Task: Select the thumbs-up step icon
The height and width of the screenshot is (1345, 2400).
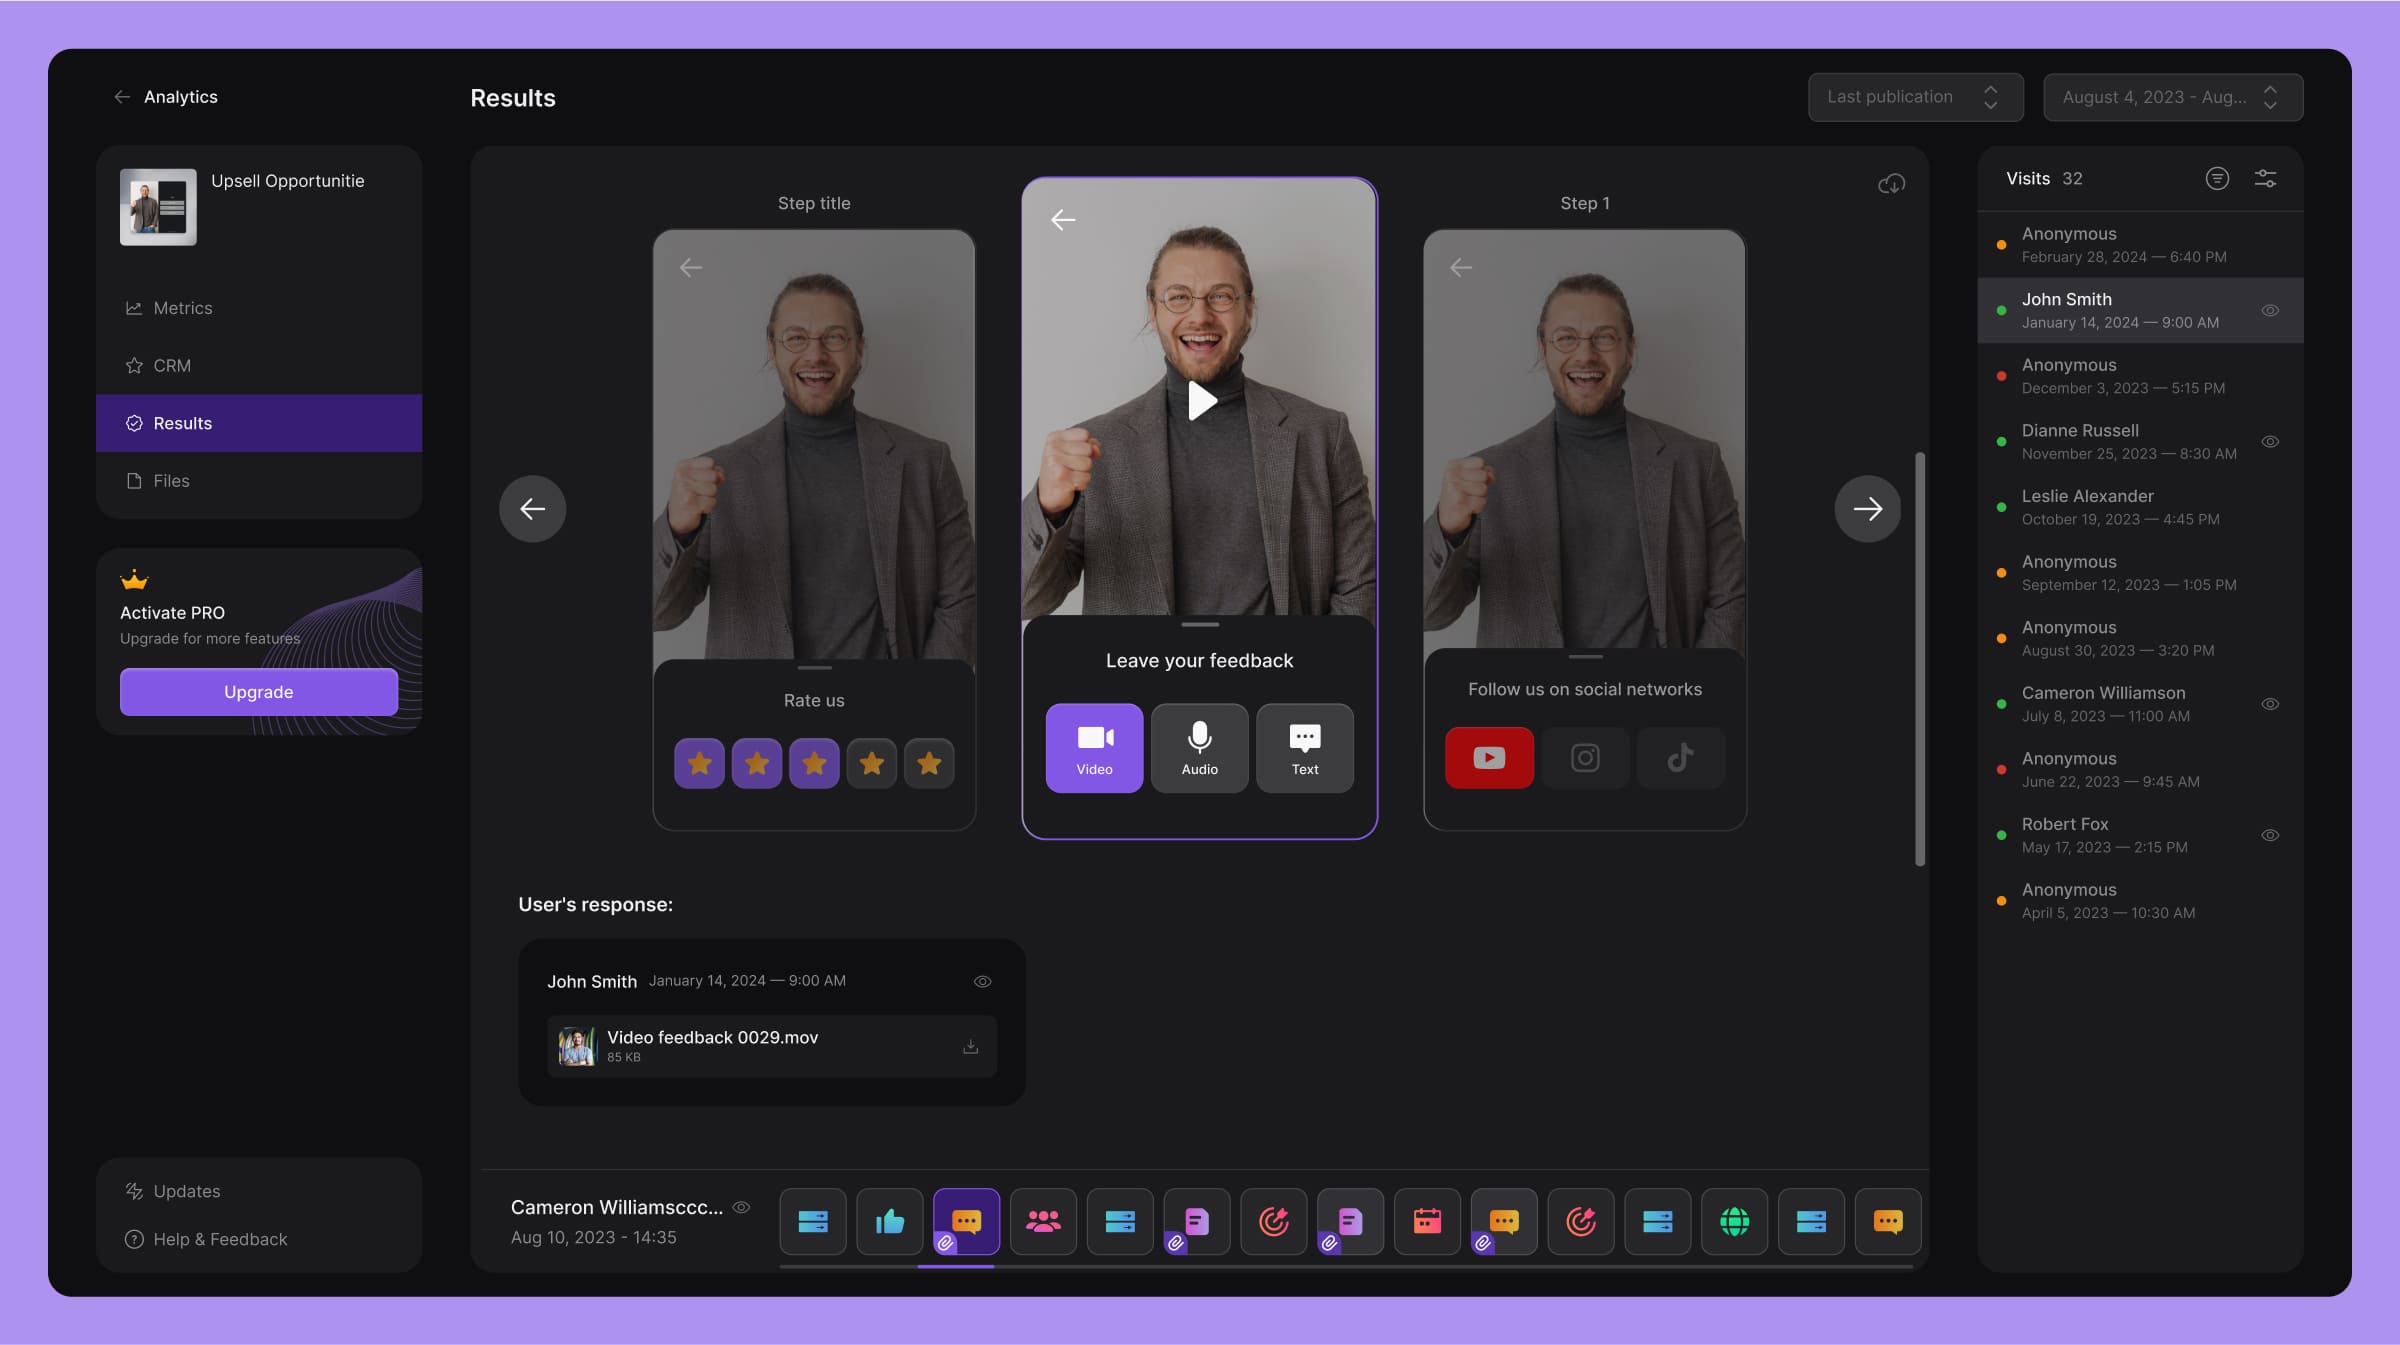Action: pos(889,1221)
